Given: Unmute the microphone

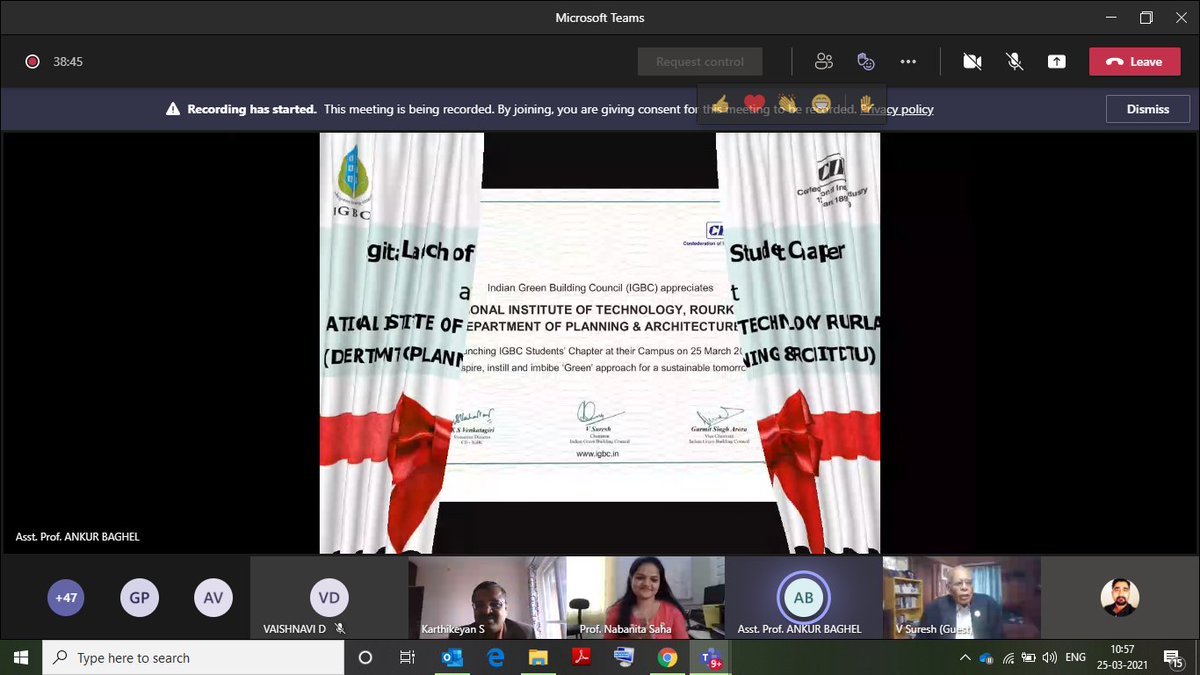Looking at the screenshot, I should click(1014, 61).
